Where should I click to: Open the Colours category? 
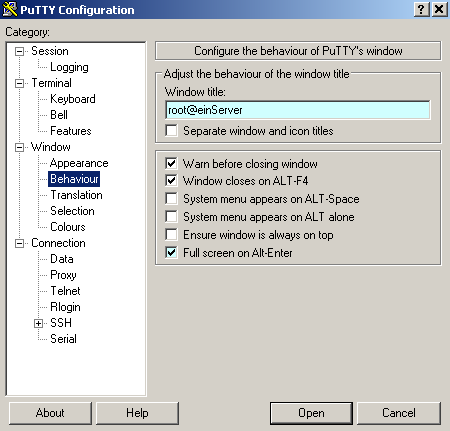(x=68, y=227)
